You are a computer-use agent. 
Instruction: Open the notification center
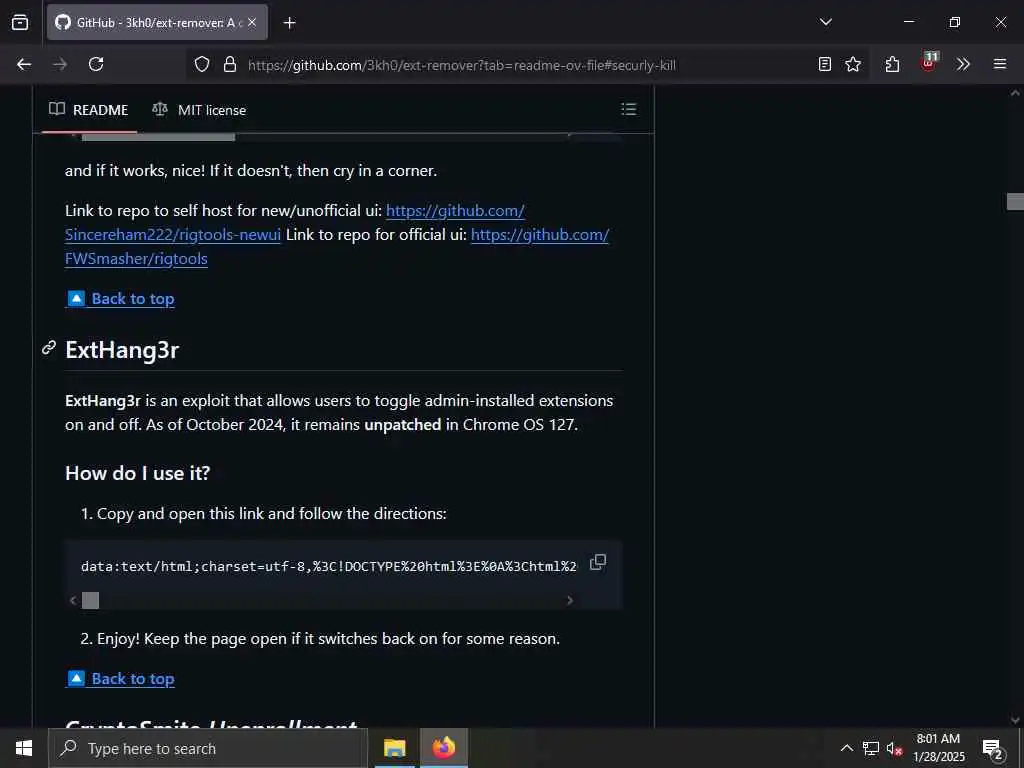(x=993, y=748)
